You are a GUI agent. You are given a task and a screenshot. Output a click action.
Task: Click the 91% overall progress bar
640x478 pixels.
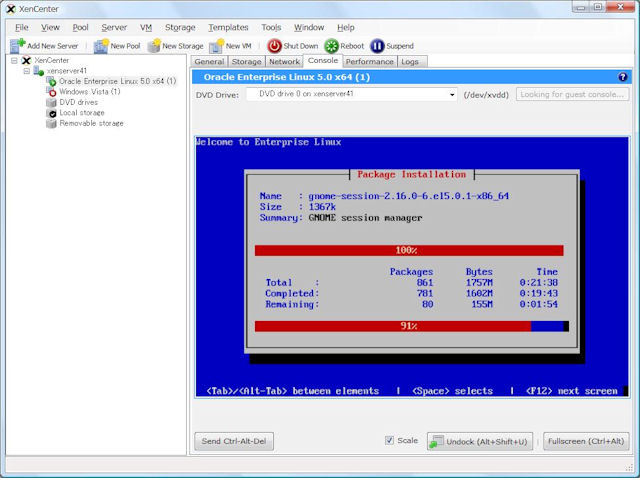tap(411, 326)
